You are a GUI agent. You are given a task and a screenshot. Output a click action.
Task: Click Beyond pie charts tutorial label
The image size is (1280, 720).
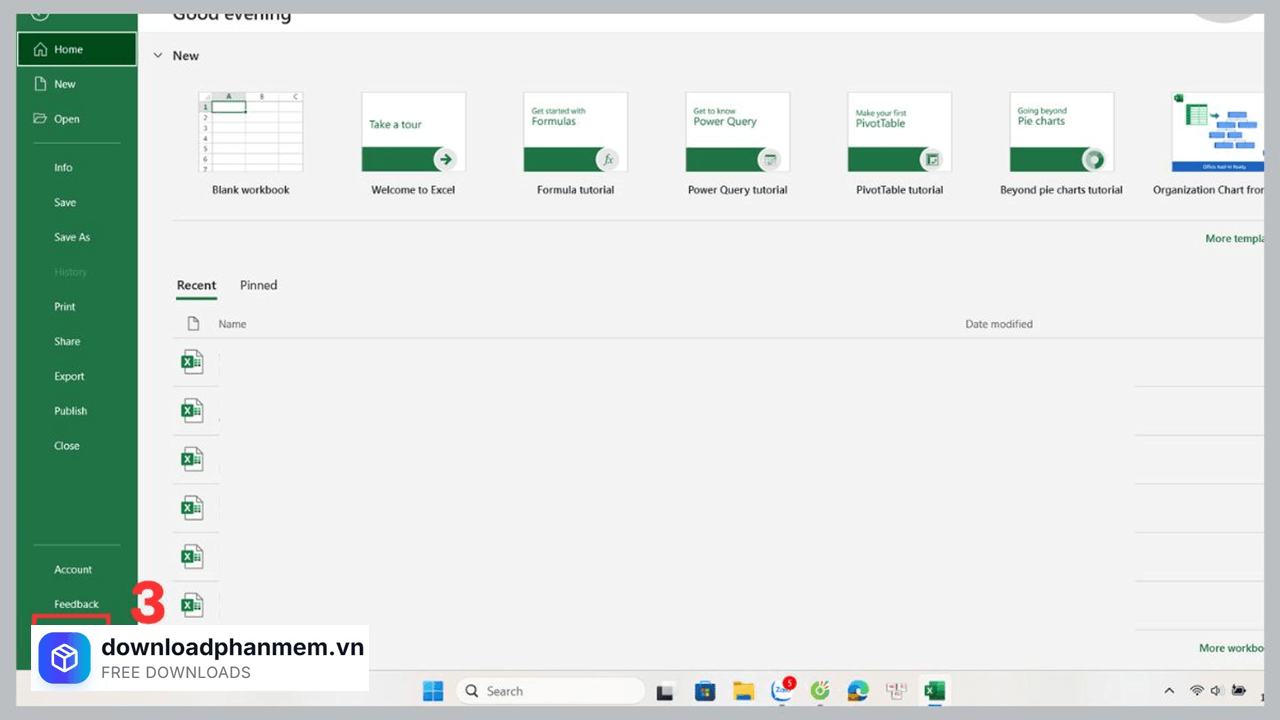1061,190
